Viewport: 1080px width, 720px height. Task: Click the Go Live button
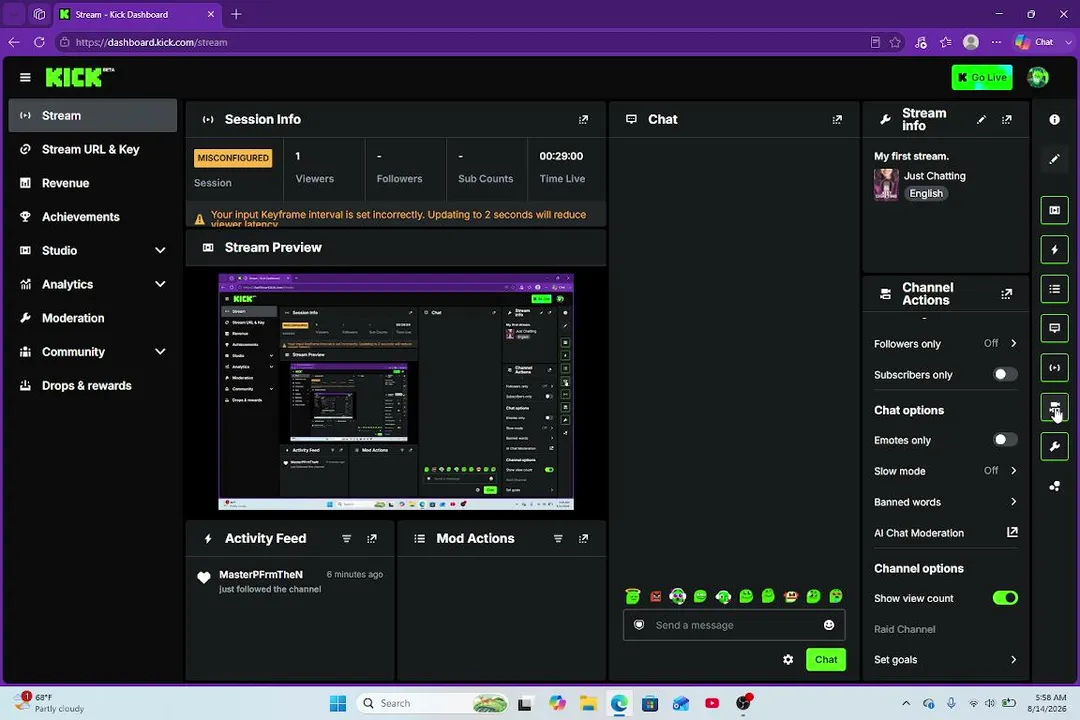(x=982, y=77)
